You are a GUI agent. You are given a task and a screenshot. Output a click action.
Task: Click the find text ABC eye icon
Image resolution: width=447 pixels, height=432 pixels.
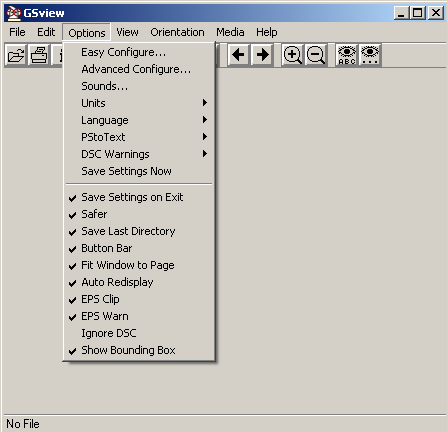pos(347,55)
